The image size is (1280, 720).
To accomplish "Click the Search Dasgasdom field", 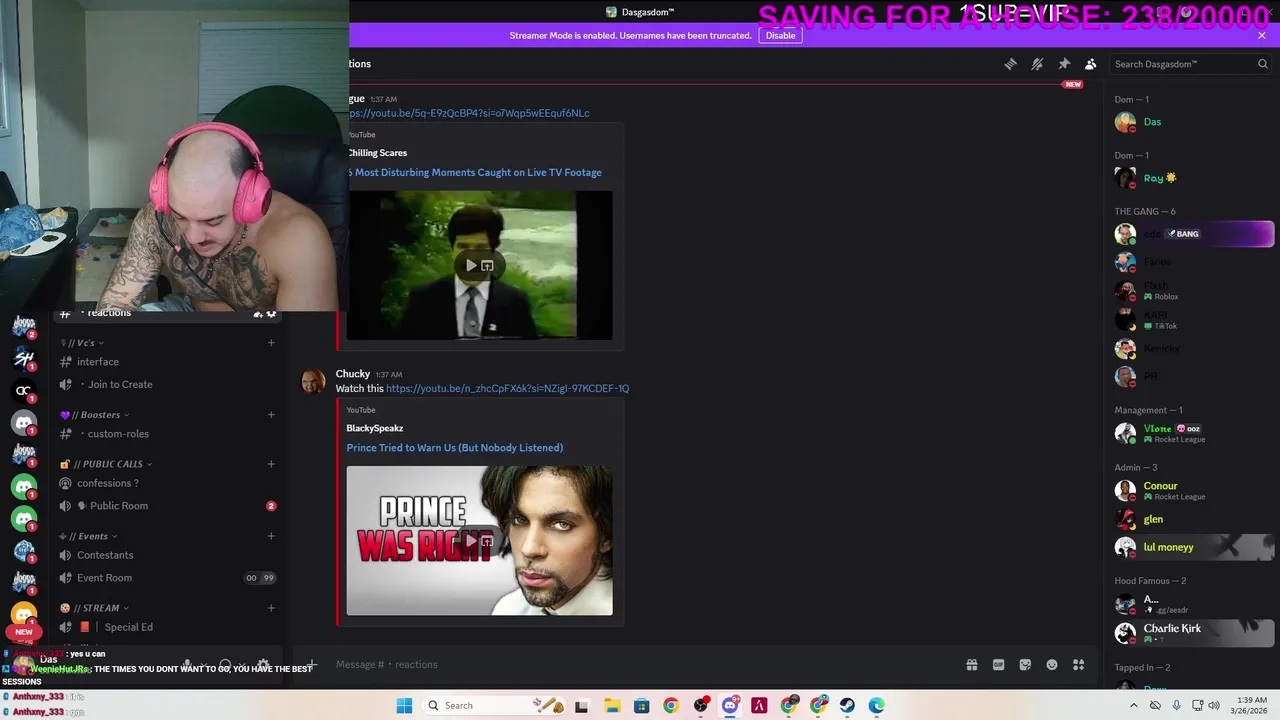I will click(1190, 64).
